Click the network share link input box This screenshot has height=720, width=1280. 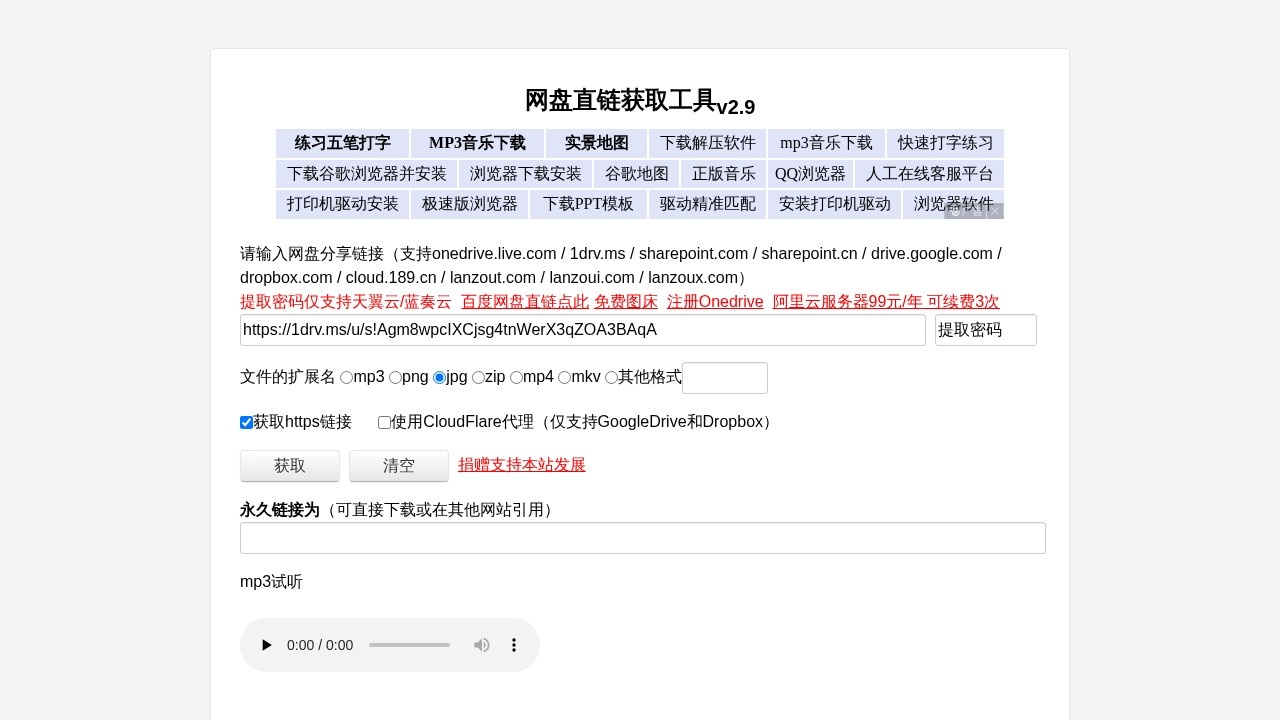click(583, 330)
